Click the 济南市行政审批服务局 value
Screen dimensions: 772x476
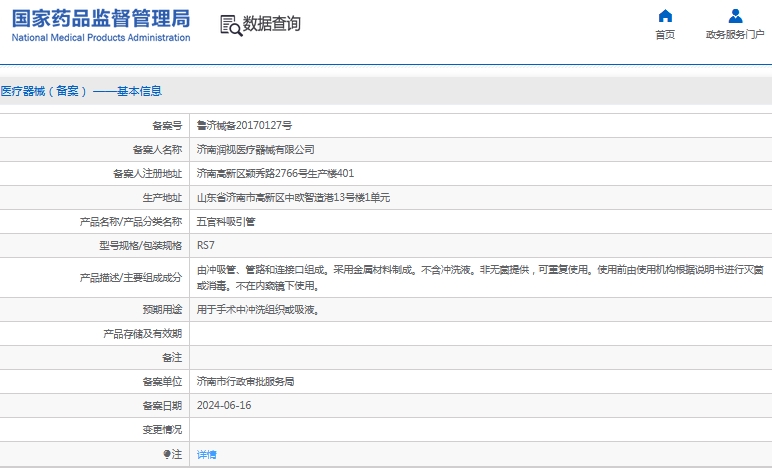pos(245,381)
